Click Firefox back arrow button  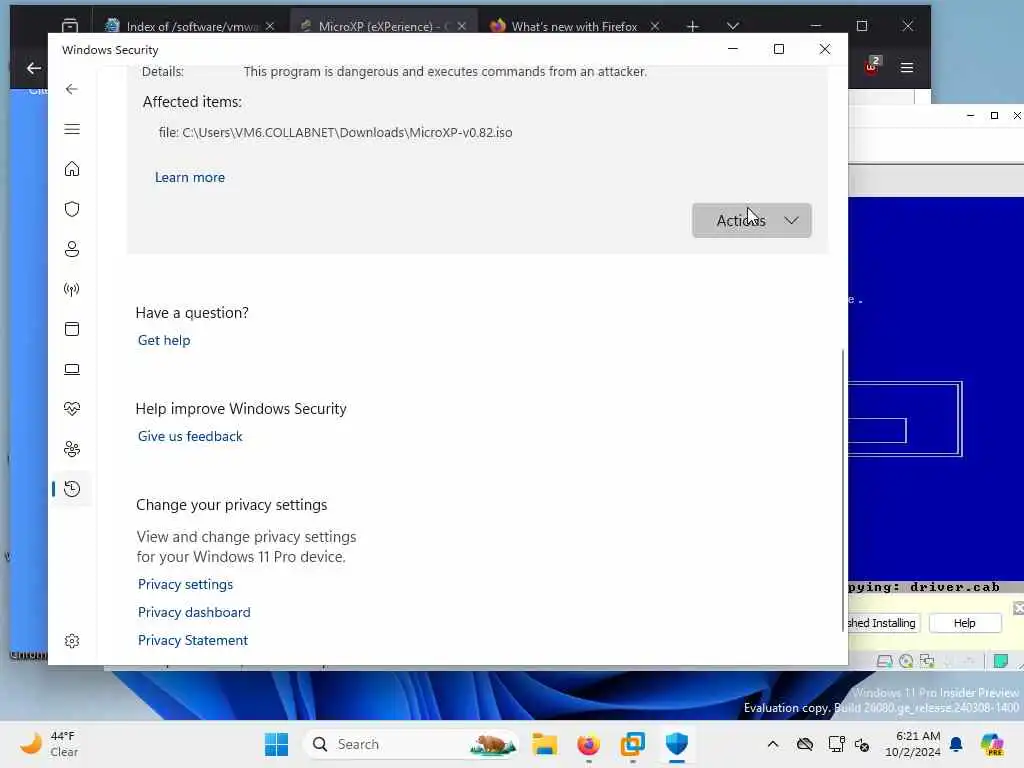pyautogui.click(x=34, y=68)
